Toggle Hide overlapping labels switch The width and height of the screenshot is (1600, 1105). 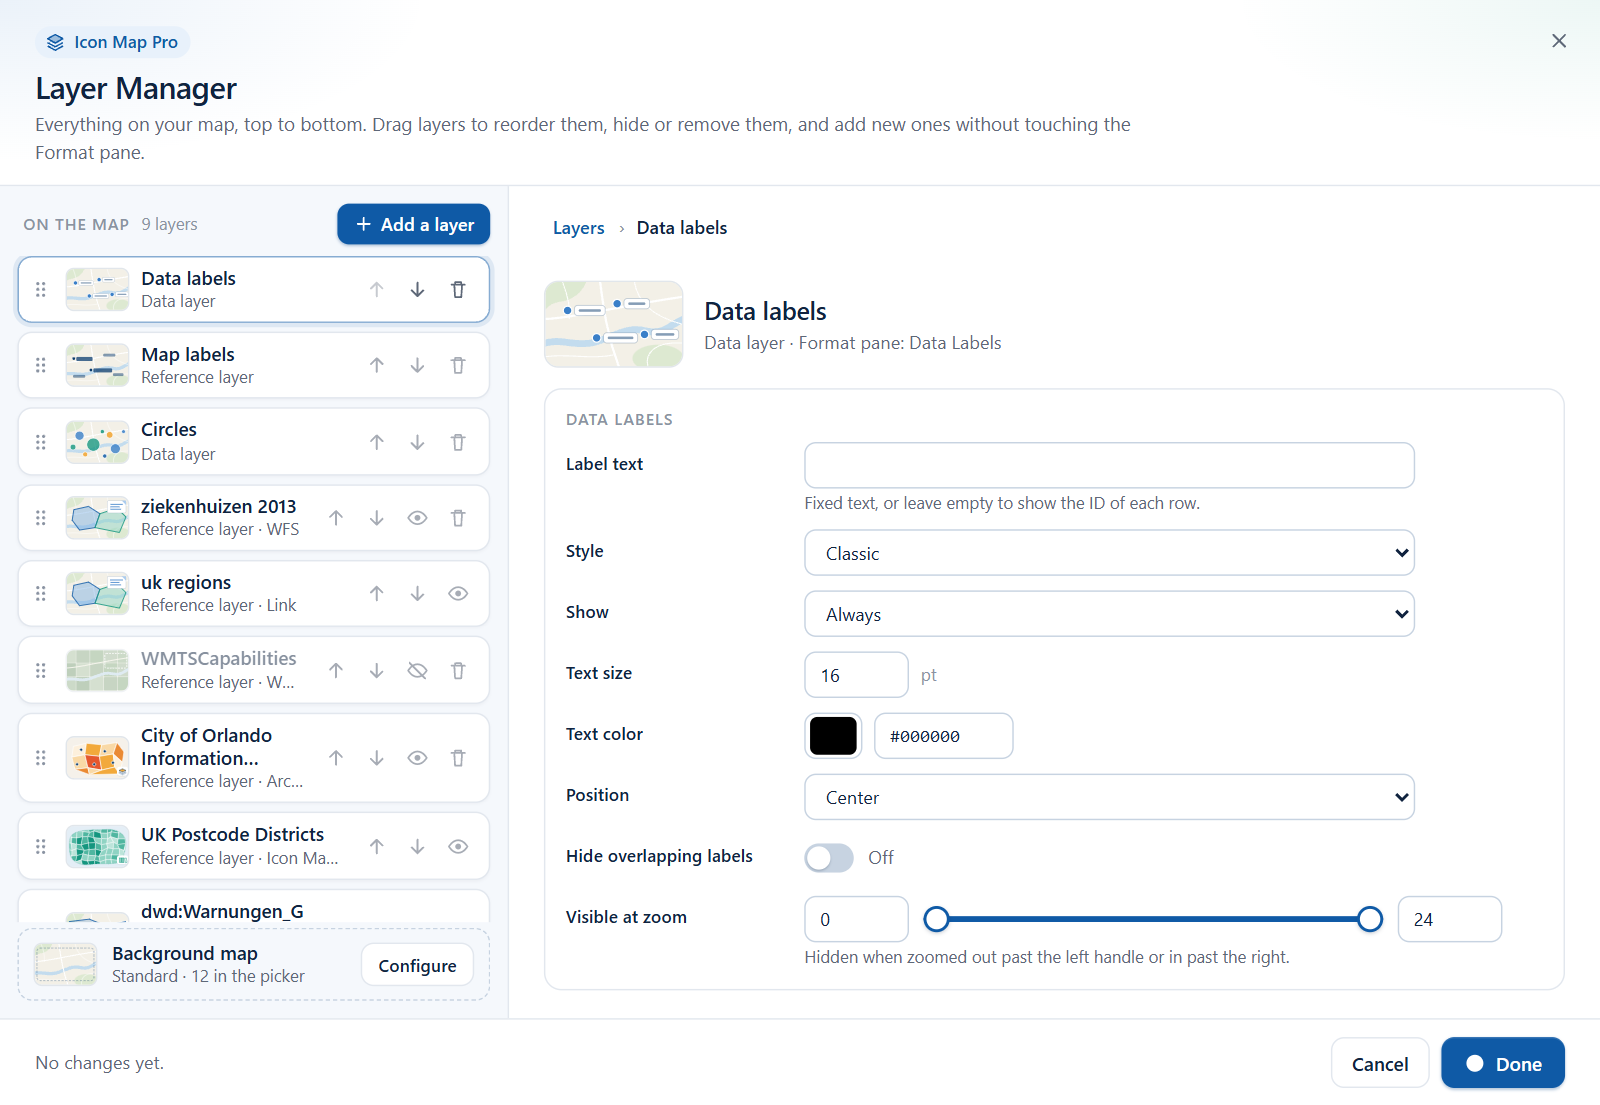[x=829, y=858]
